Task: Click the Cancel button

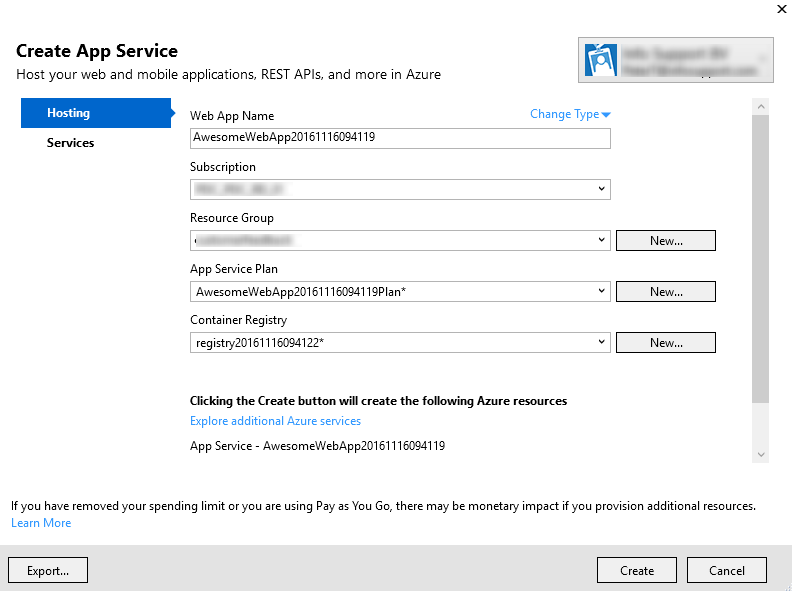Action: tap(727, 570)
